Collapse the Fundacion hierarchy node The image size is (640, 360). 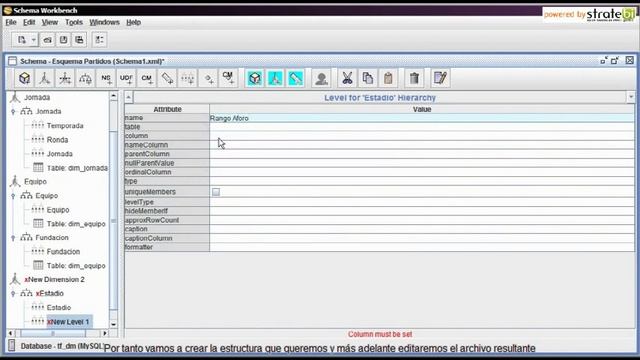pyautogui.click(x=13, y=238)
